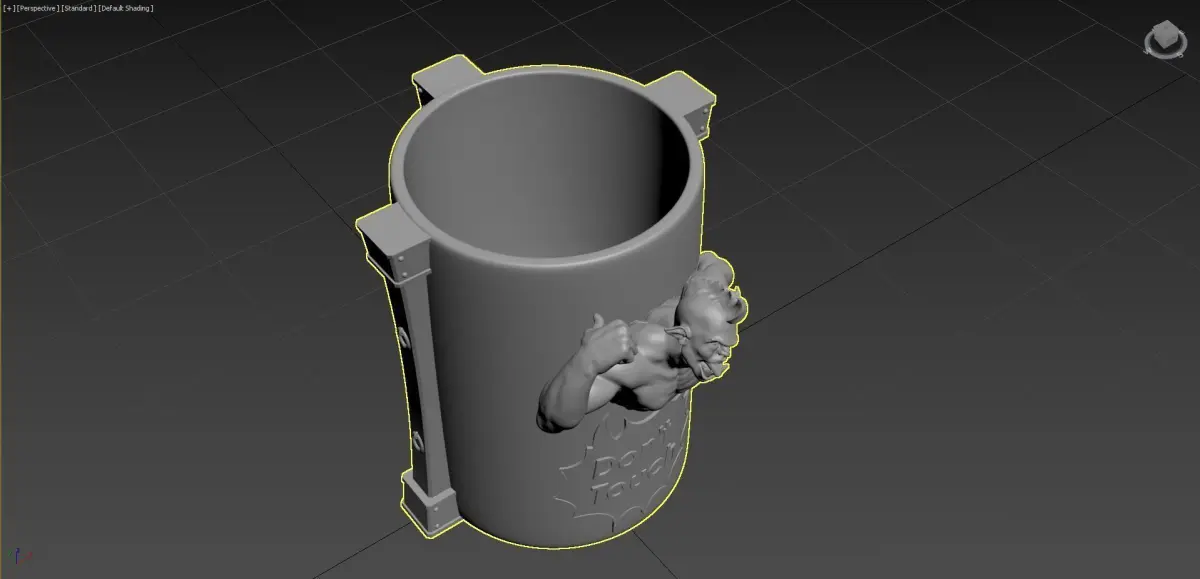Open the [+] general viewport menu
This screenshot has width=1200, height=579.
9,8
